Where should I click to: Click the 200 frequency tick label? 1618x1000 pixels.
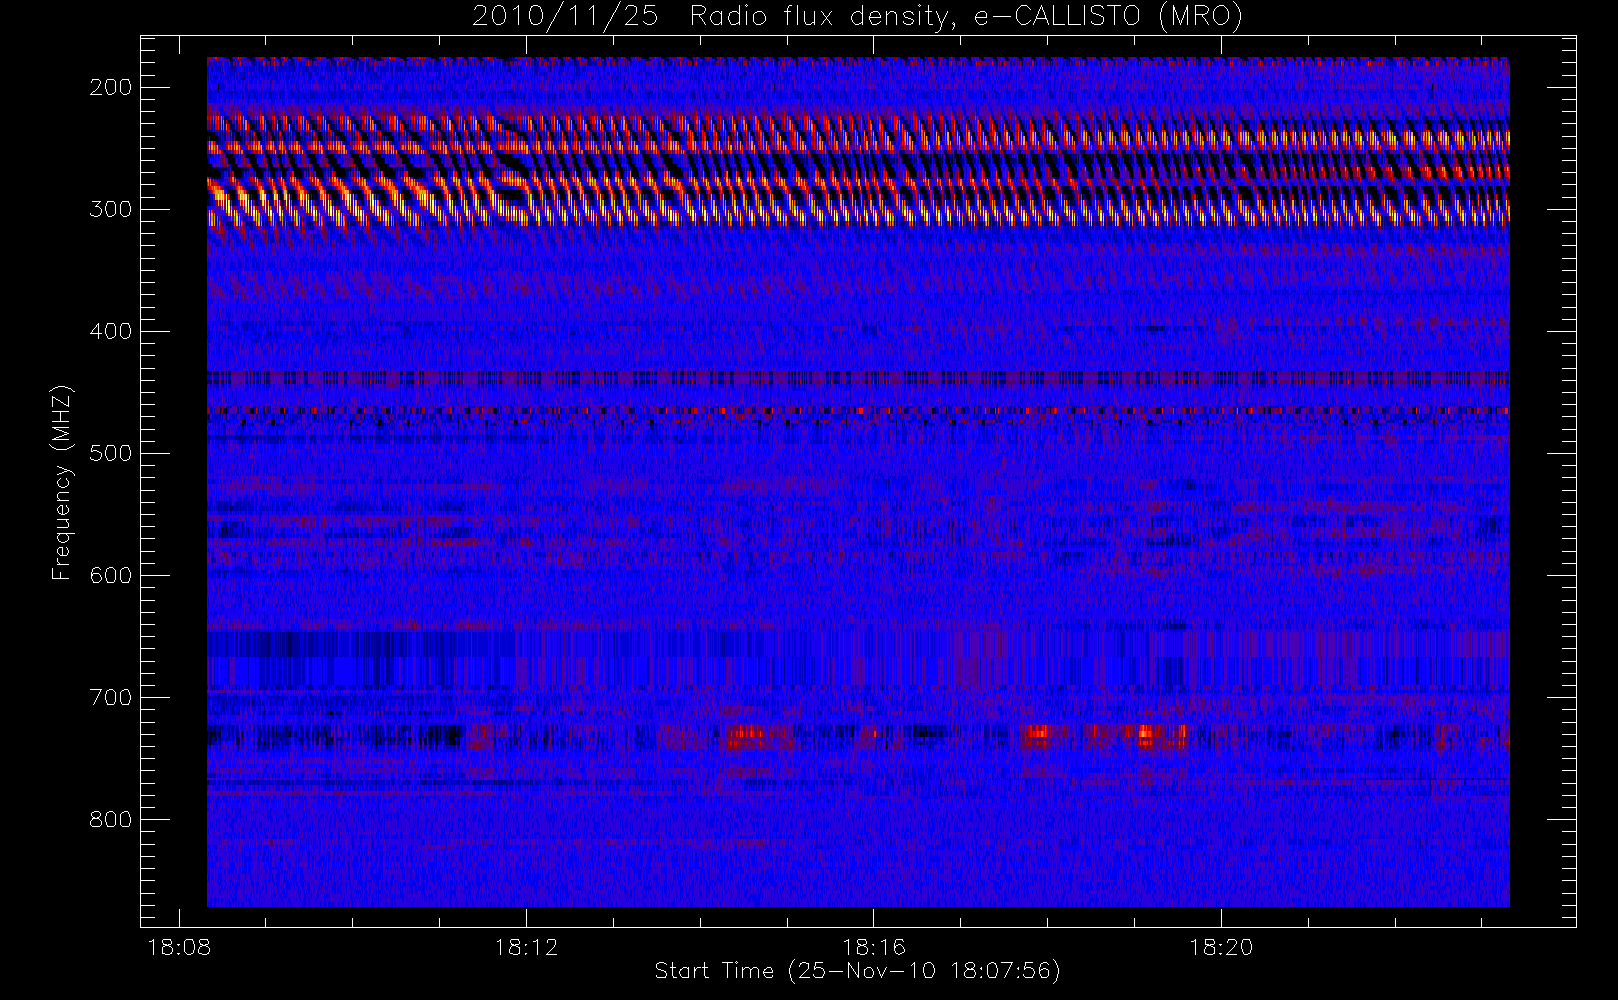[111, 87]
